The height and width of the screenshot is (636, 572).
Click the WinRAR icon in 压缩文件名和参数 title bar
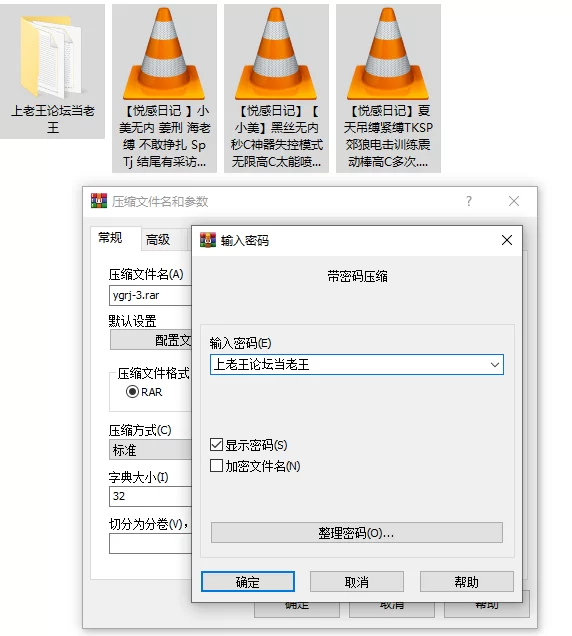pos(99,201)
